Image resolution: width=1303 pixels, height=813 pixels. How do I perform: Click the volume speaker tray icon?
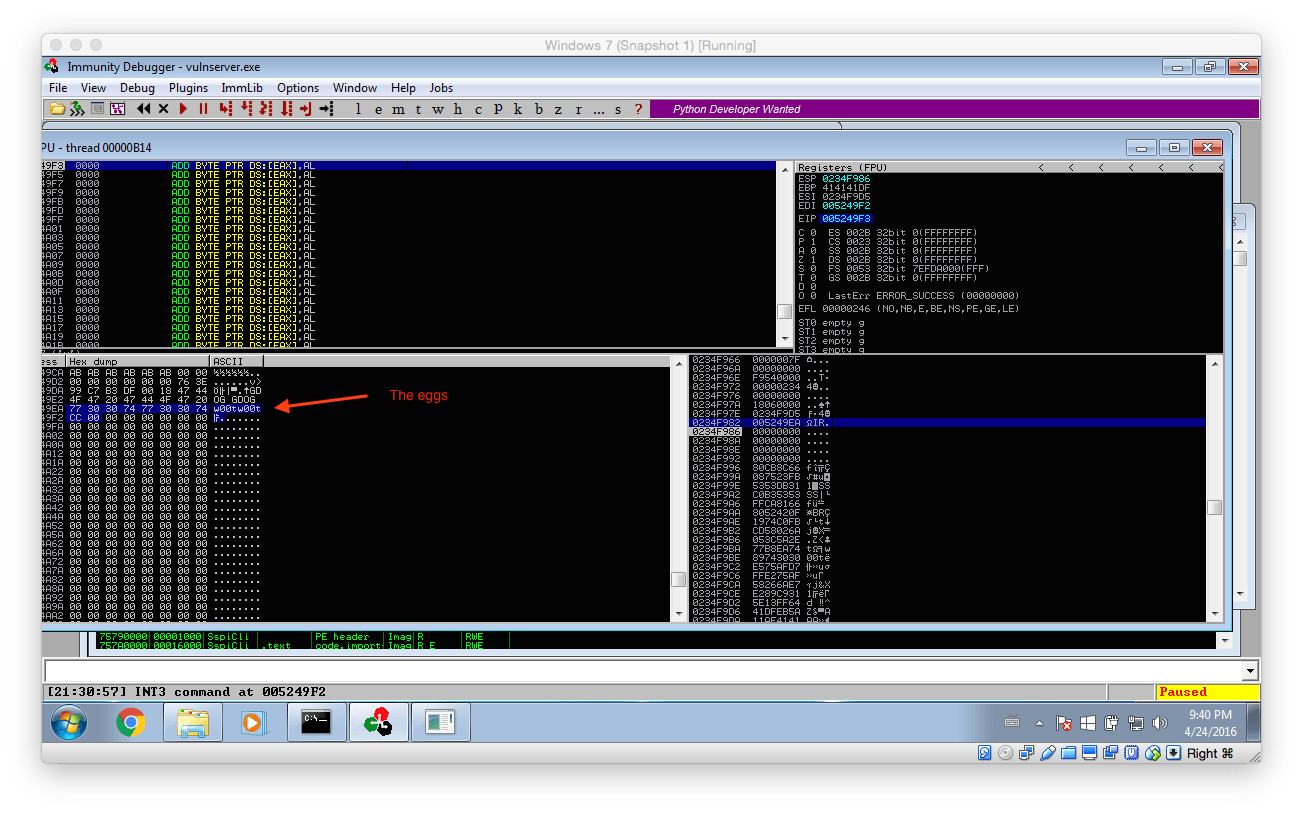click(x=1160, y=723)
